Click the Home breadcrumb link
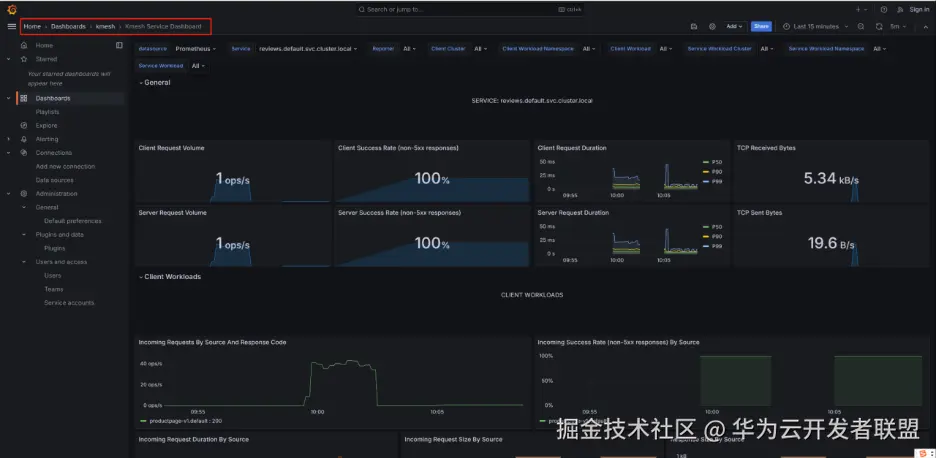 32,26
